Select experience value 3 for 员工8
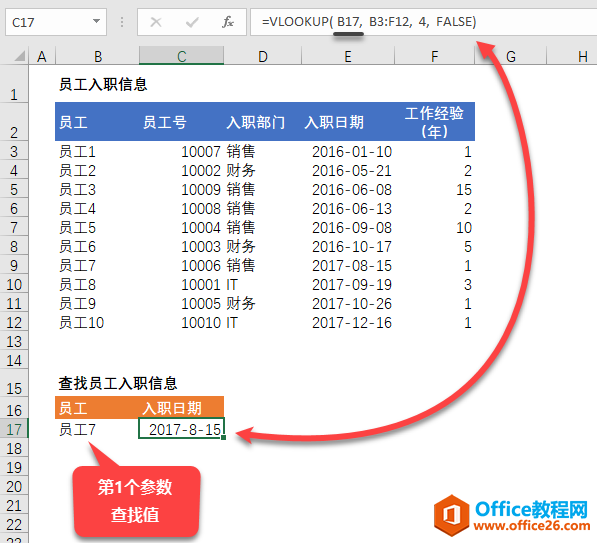Image resolution: width=597 pixels, height=543 pixels. (x=434, y=284)
